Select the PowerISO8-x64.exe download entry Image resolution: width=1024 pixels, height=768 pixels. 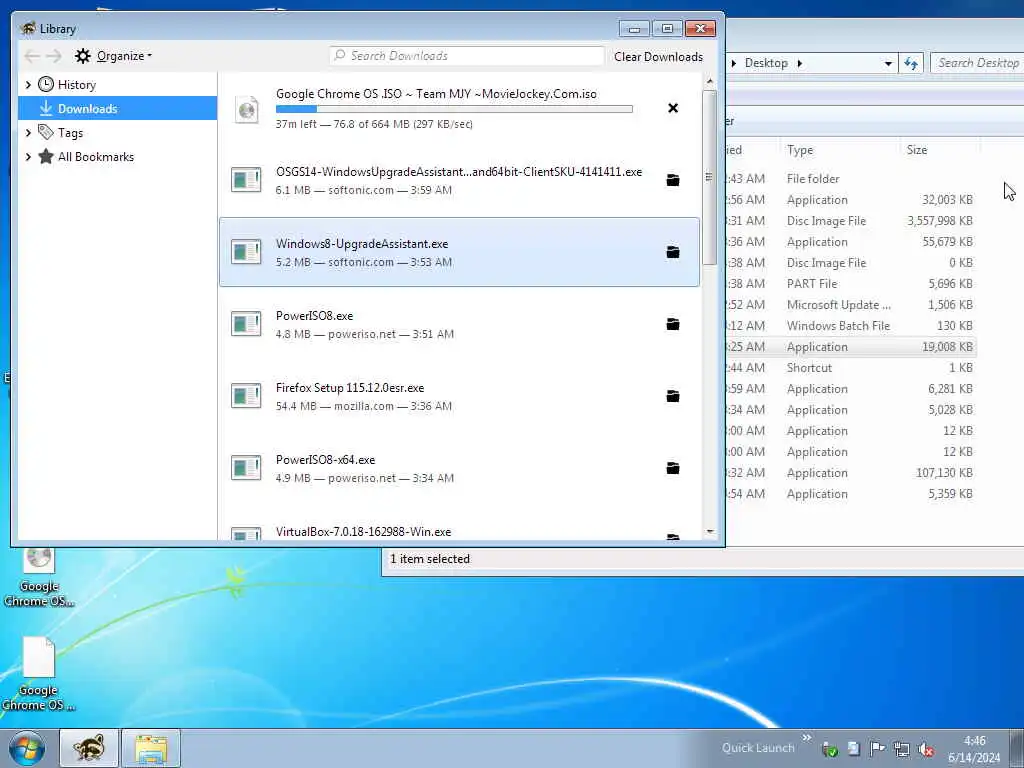pos(459,468)
